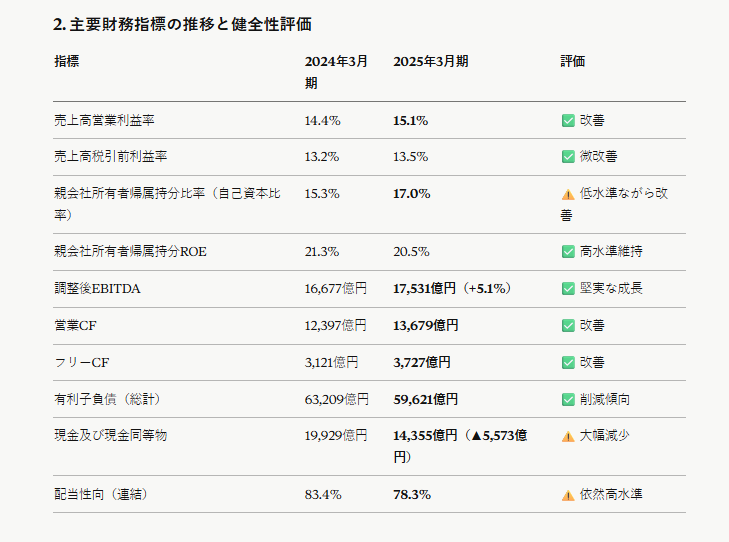
Task: Click the warning triangle next to 大幅減少
Action: 568,436
